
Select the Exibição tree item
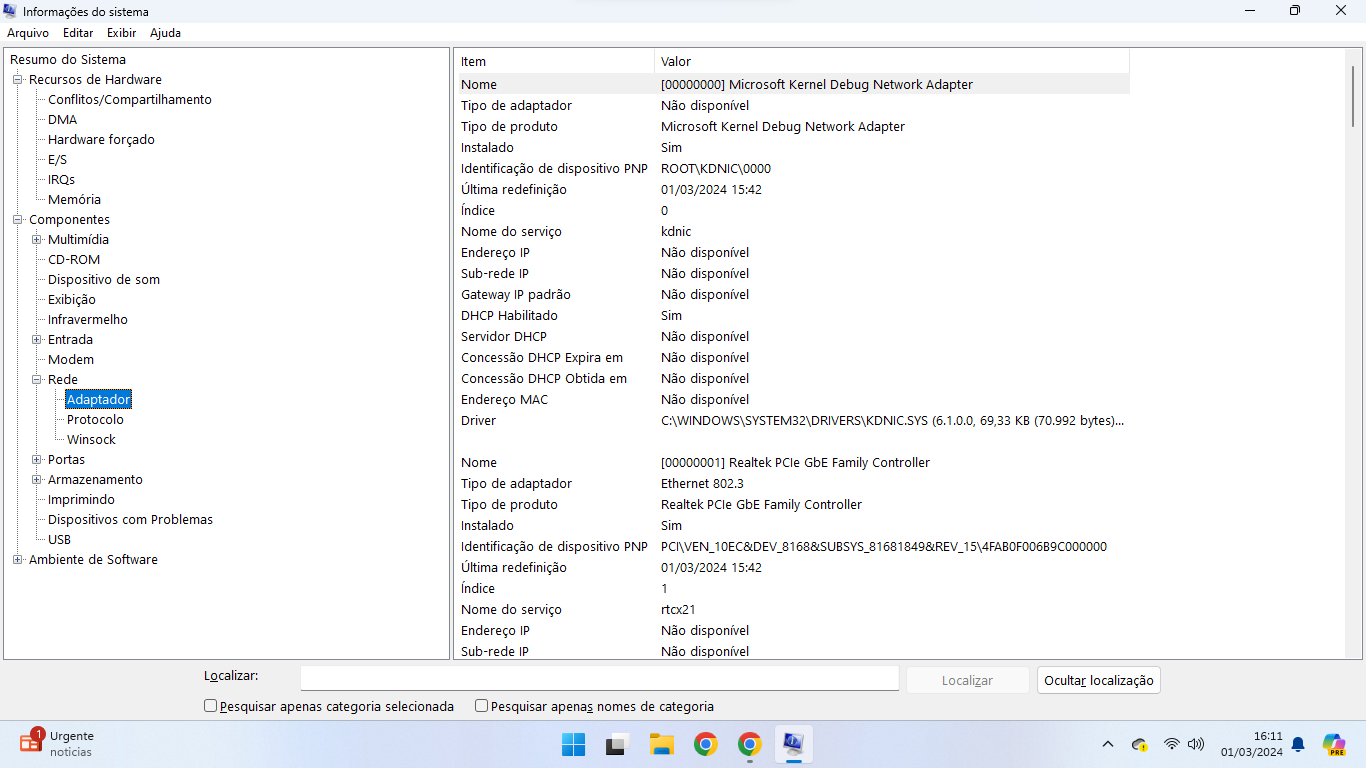pyautogui.click(x=72, y=300)
